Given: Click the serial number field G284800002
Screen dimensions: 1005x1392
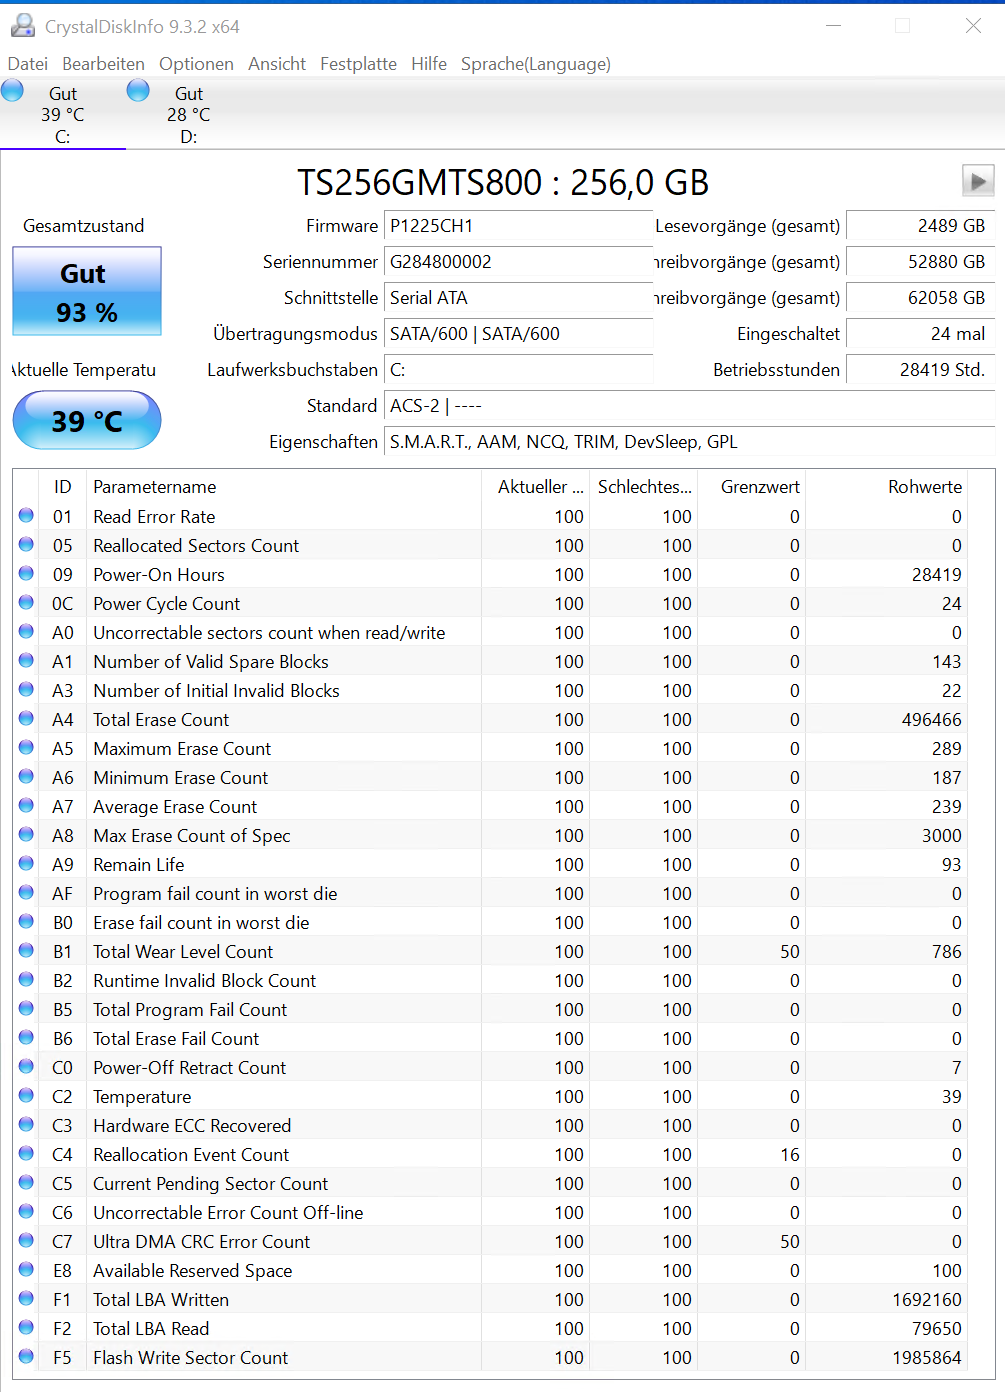Looking at the screenshot, I should point(518,262).
